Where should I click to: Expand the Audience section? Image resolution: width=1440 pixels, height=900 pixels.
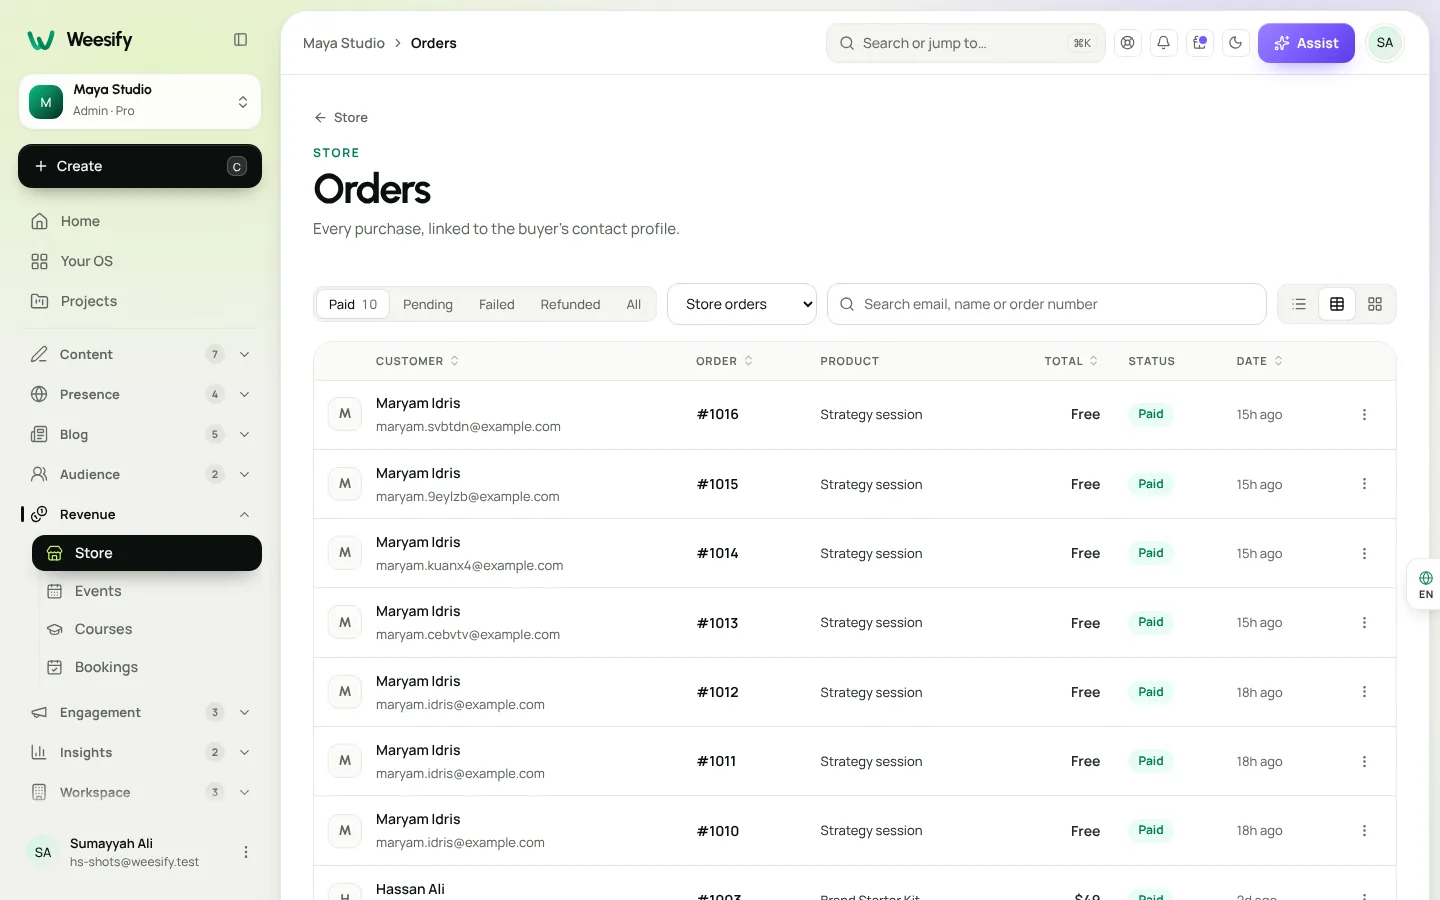pyautogui.click(x=140, y=474)
